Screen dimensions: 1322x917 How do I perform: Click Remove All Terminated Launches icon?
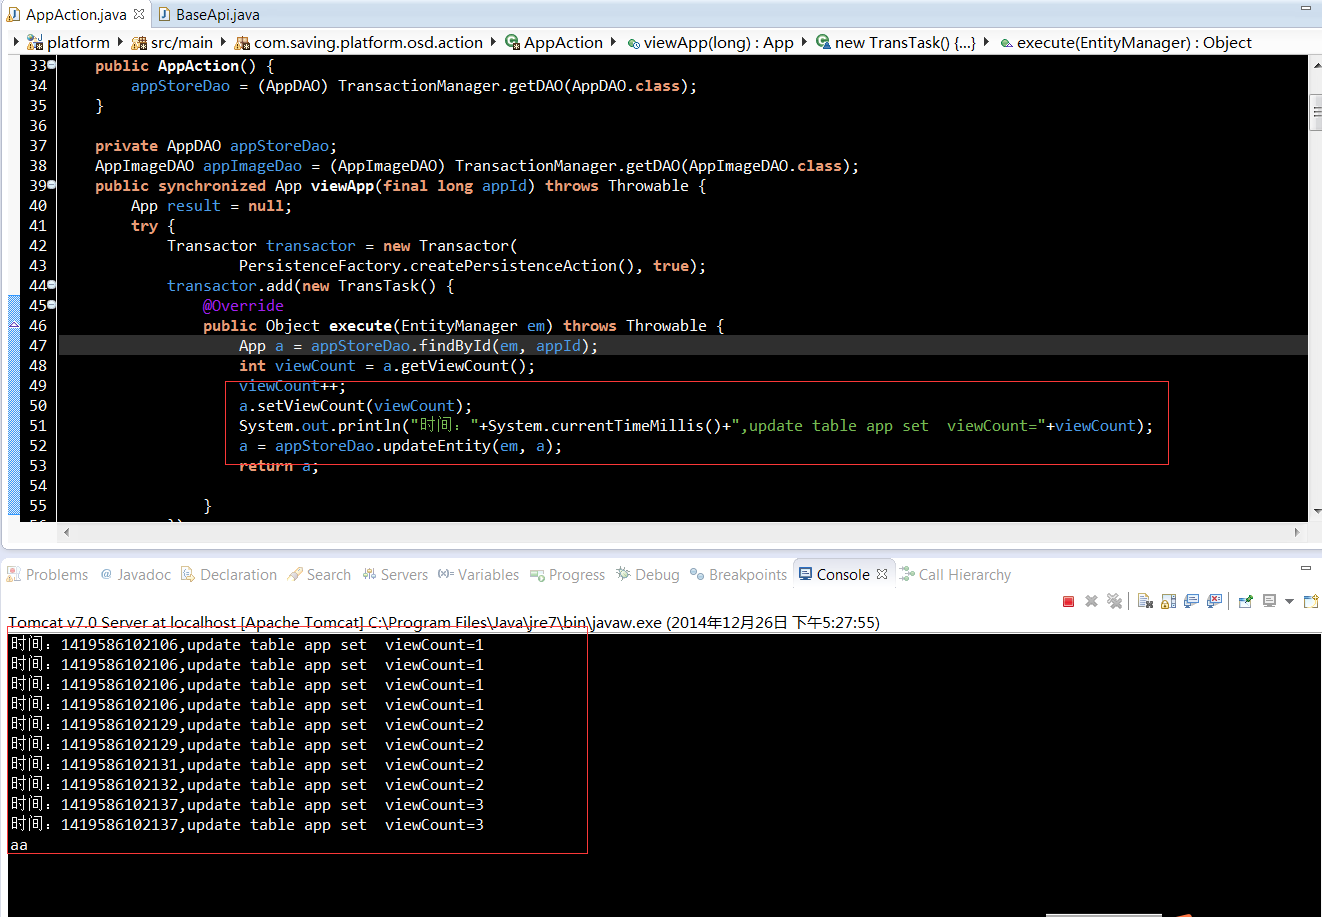tap(1114, 601)
